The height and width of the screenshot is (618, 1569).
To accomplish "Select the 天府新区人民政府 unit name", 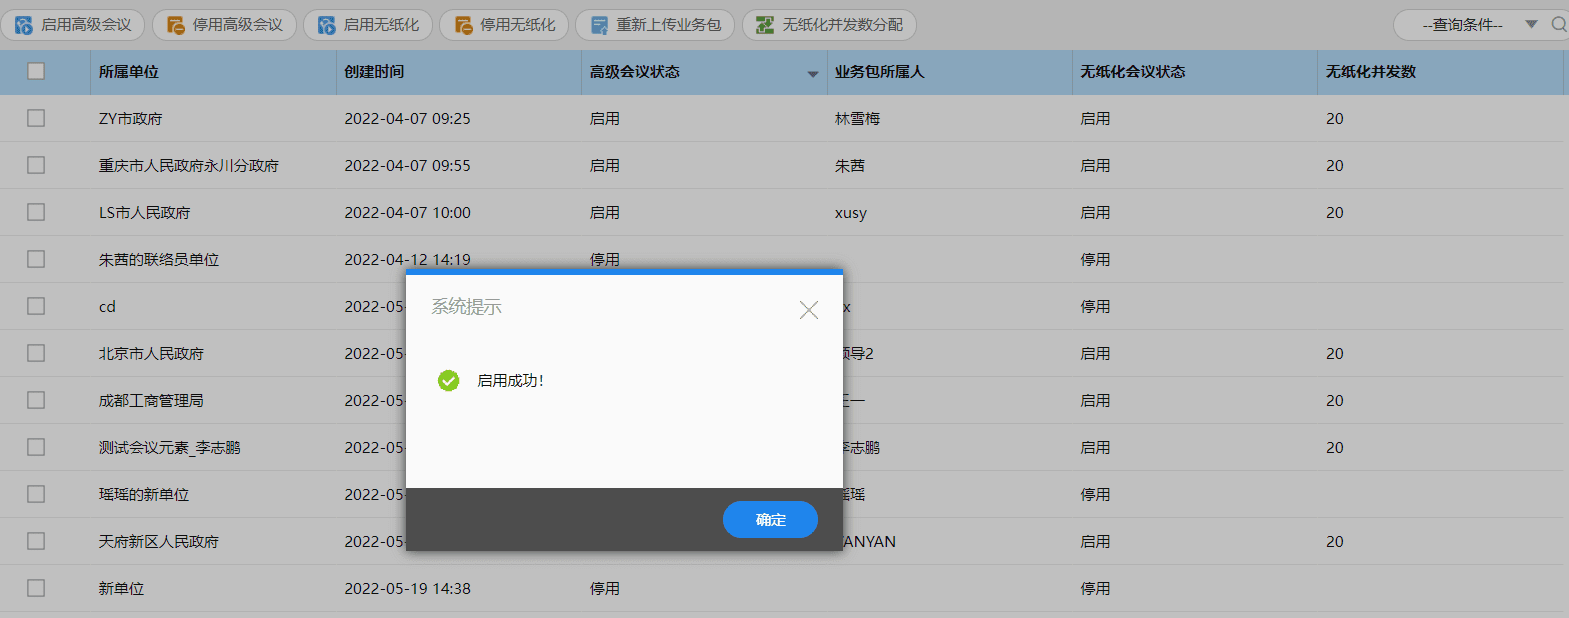I will (158, 541).
